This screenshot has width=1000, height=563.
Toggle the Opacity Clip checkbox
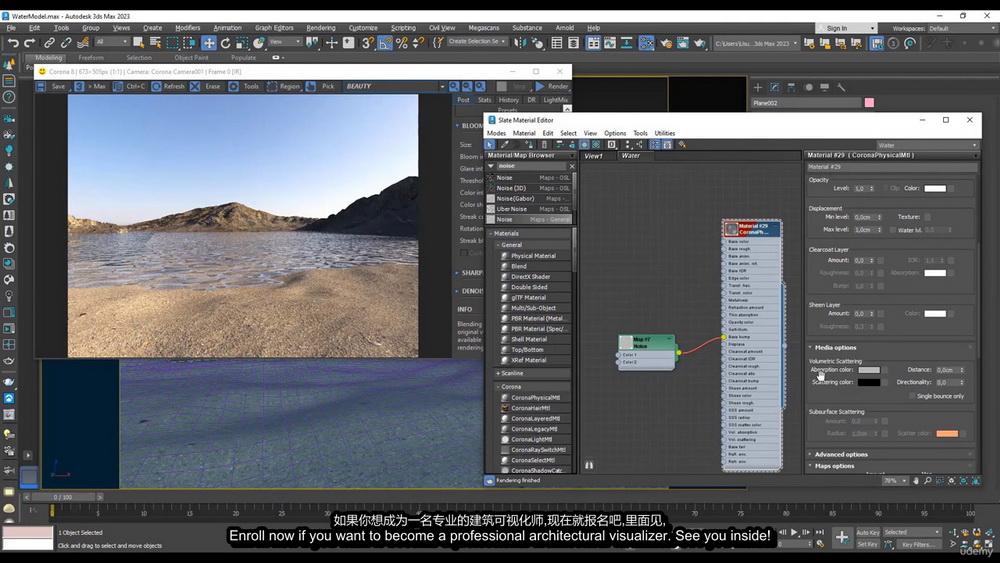coord(883,188)
